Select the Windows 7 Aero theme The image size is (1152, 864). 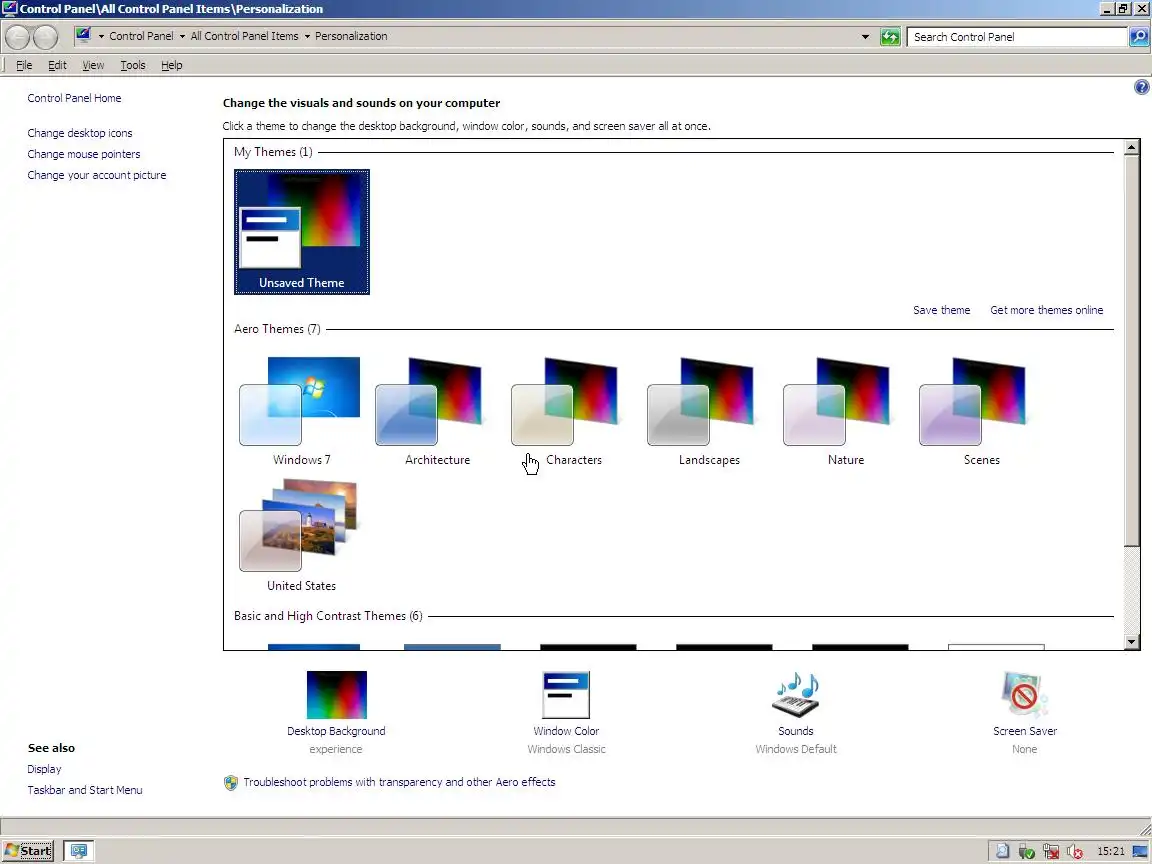(x=301, y=411)
